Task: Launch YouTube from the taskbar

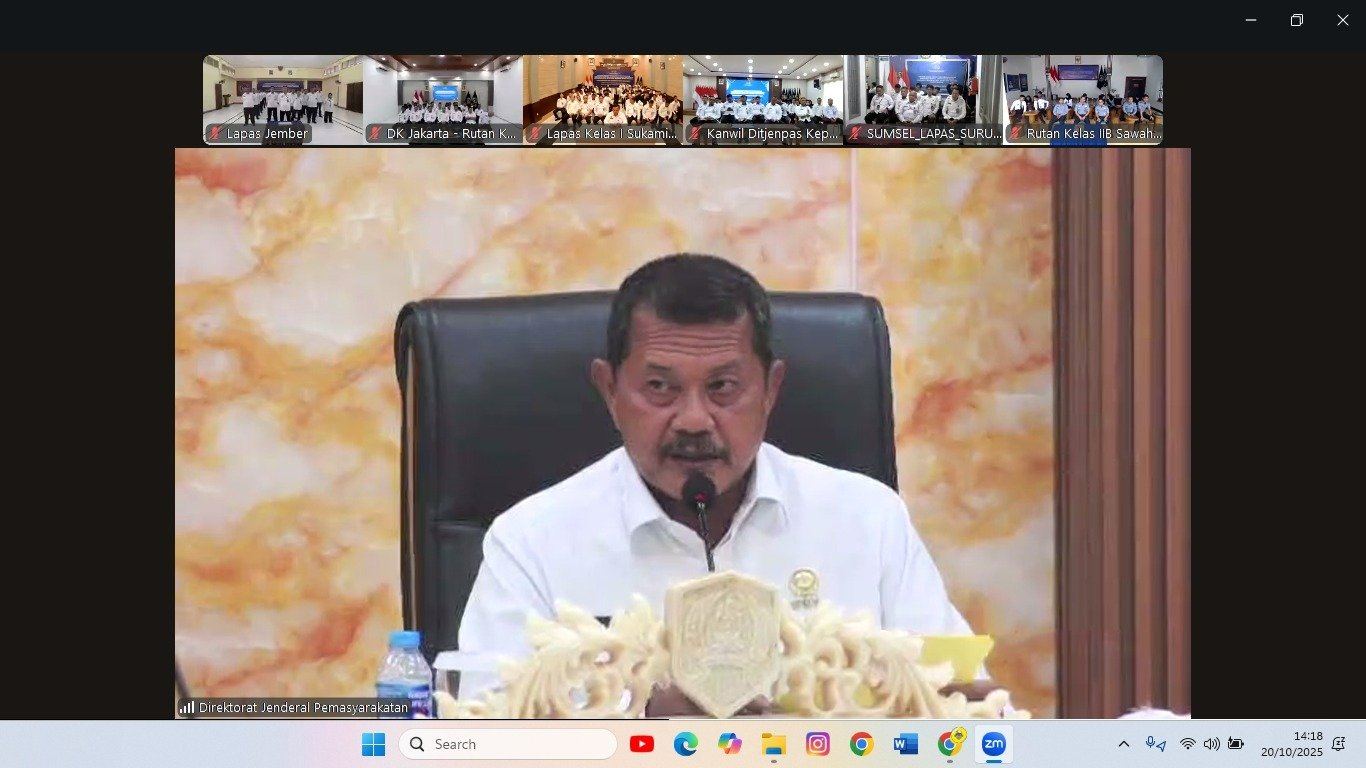Action: pyautogui.click(x=642, y=744)
